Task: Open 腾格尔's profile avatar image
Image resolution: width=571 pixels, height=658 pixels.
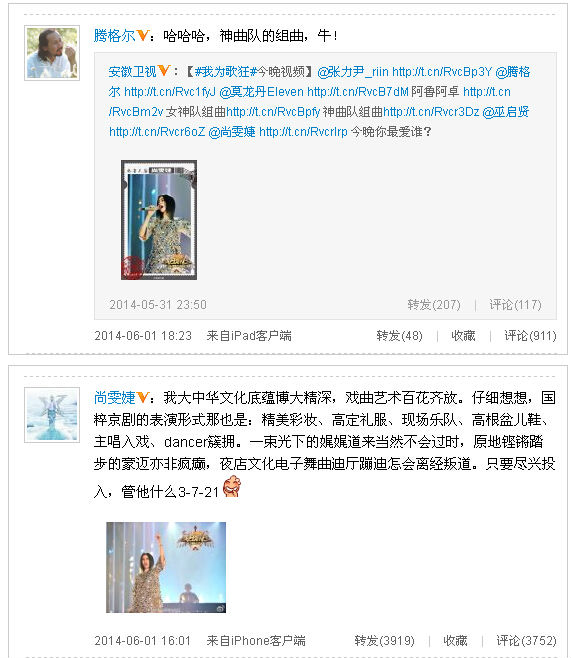Action: point(52,53)
